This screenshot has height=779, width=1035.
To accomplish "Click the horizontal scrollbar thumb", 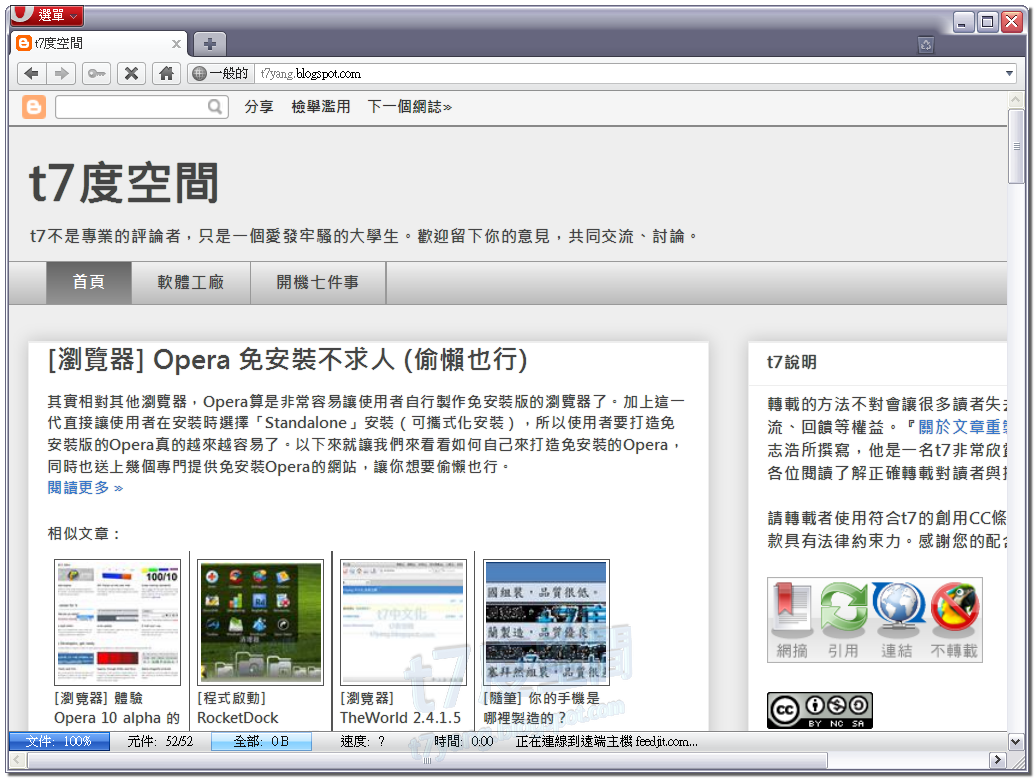I will 427,760.
